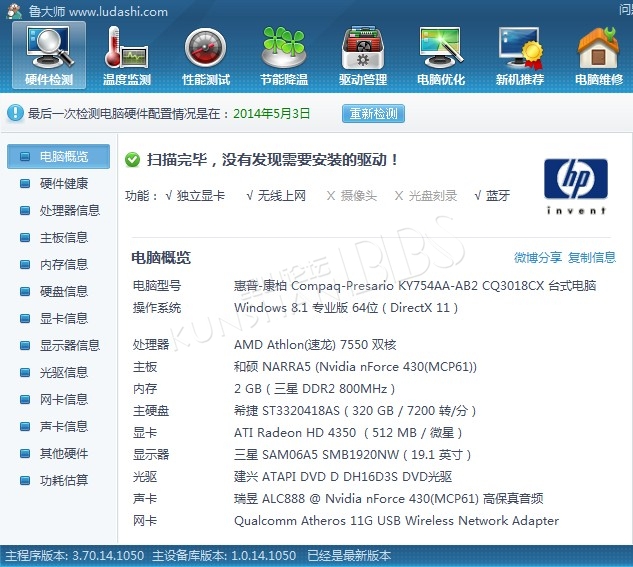The image size is (633, 567).
Task: Click the detection date 2014年5月3日
Action: [x=272, y=113]
